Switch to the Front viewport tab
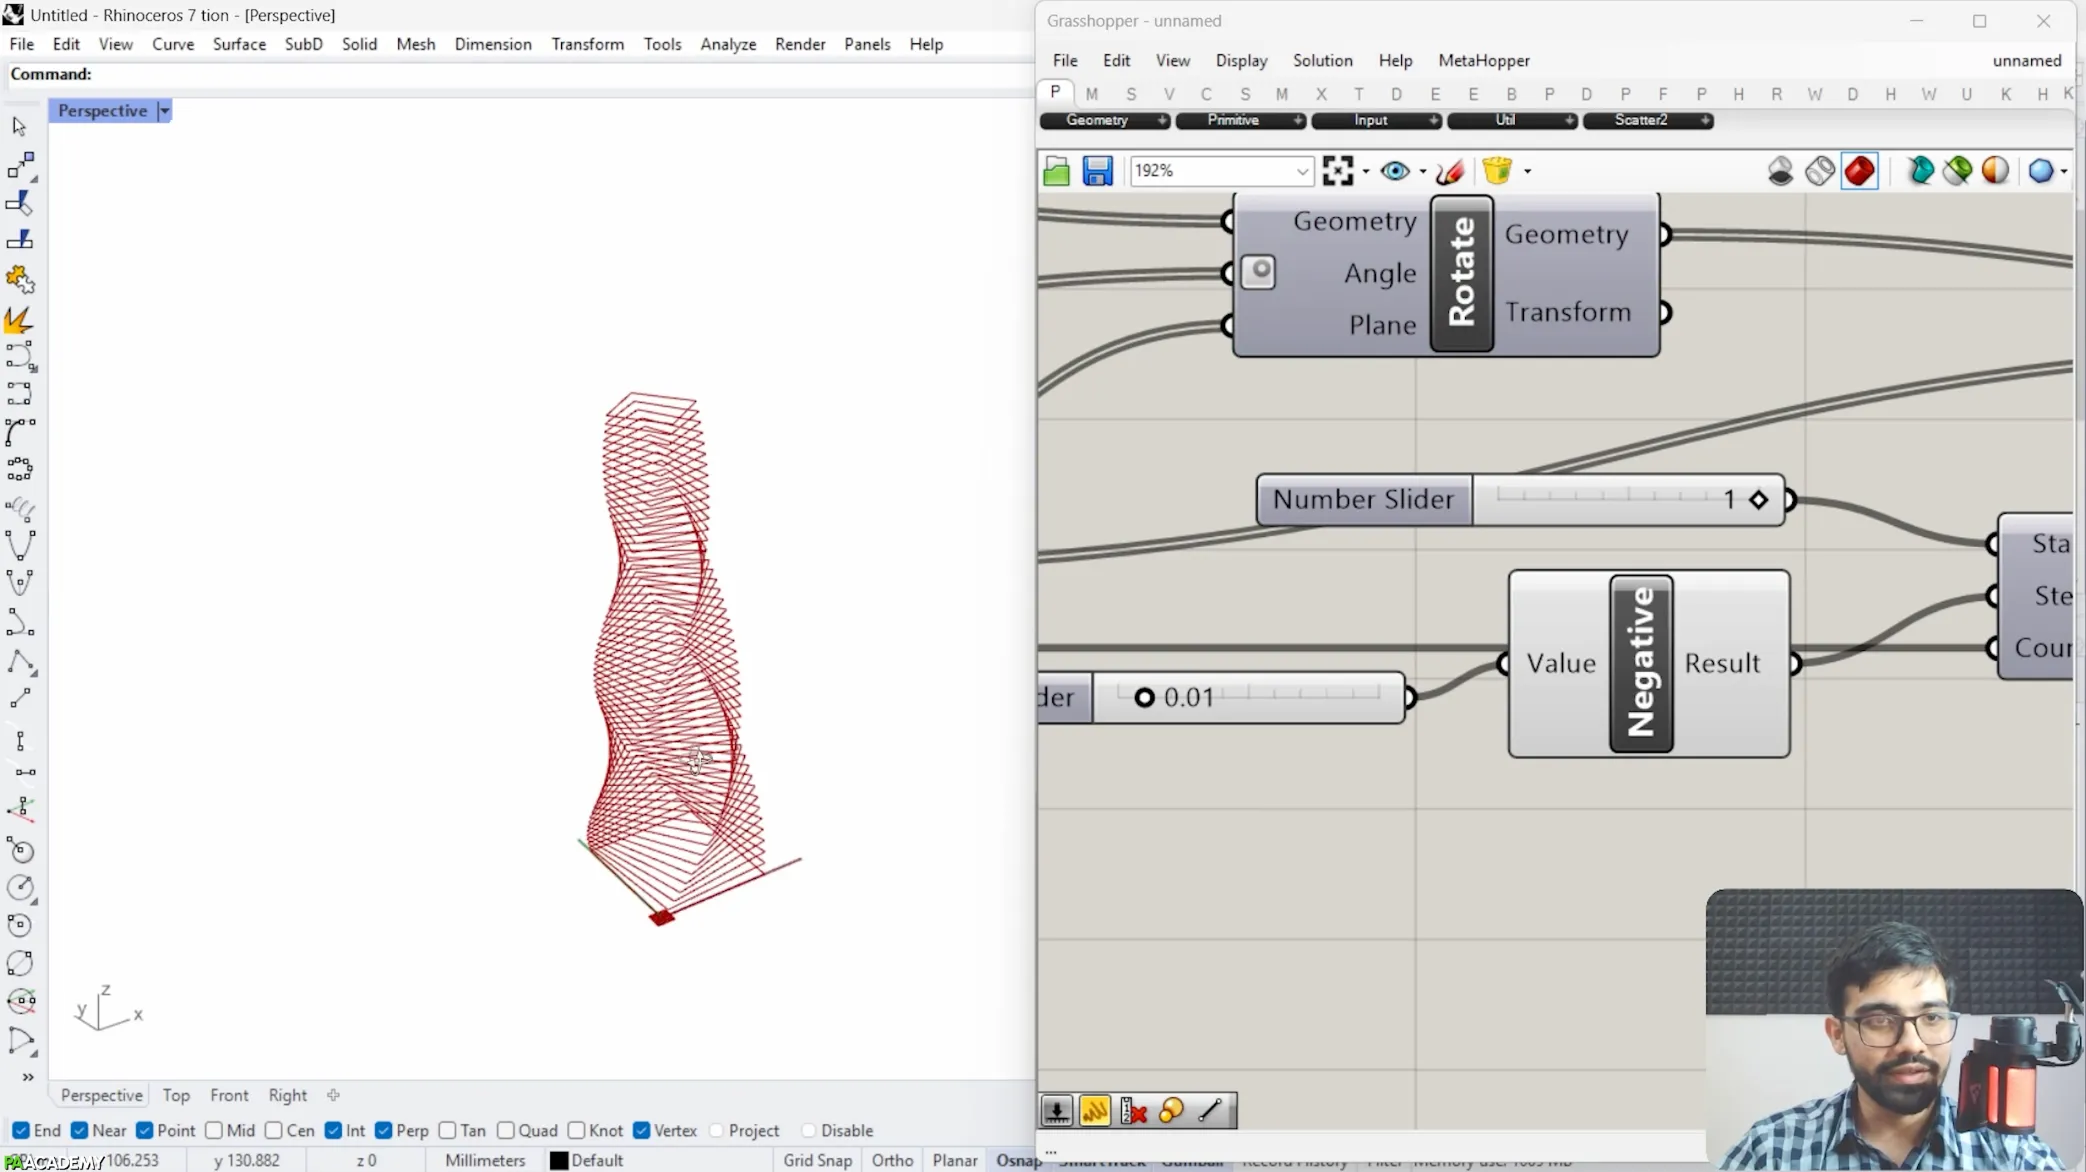Image resolution: width=2086 pixels, height=1172 pixels. [229, 1095]
